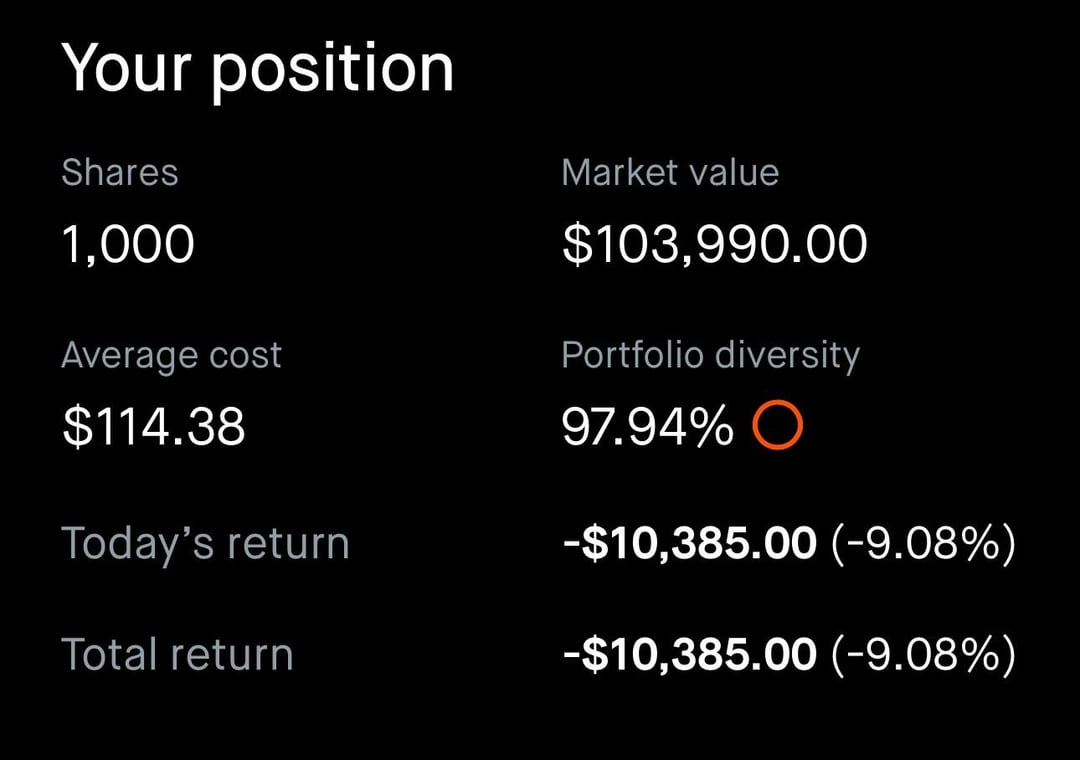Click 'diversity' in Portfolio diversity label

[790, 356]
